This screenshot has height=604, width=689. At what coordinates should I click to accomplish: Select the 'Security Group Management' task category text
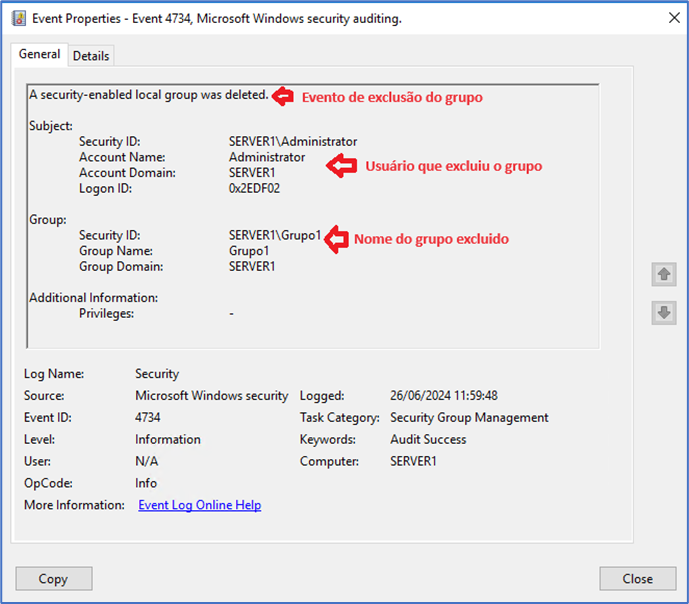(x=469, y=417)
